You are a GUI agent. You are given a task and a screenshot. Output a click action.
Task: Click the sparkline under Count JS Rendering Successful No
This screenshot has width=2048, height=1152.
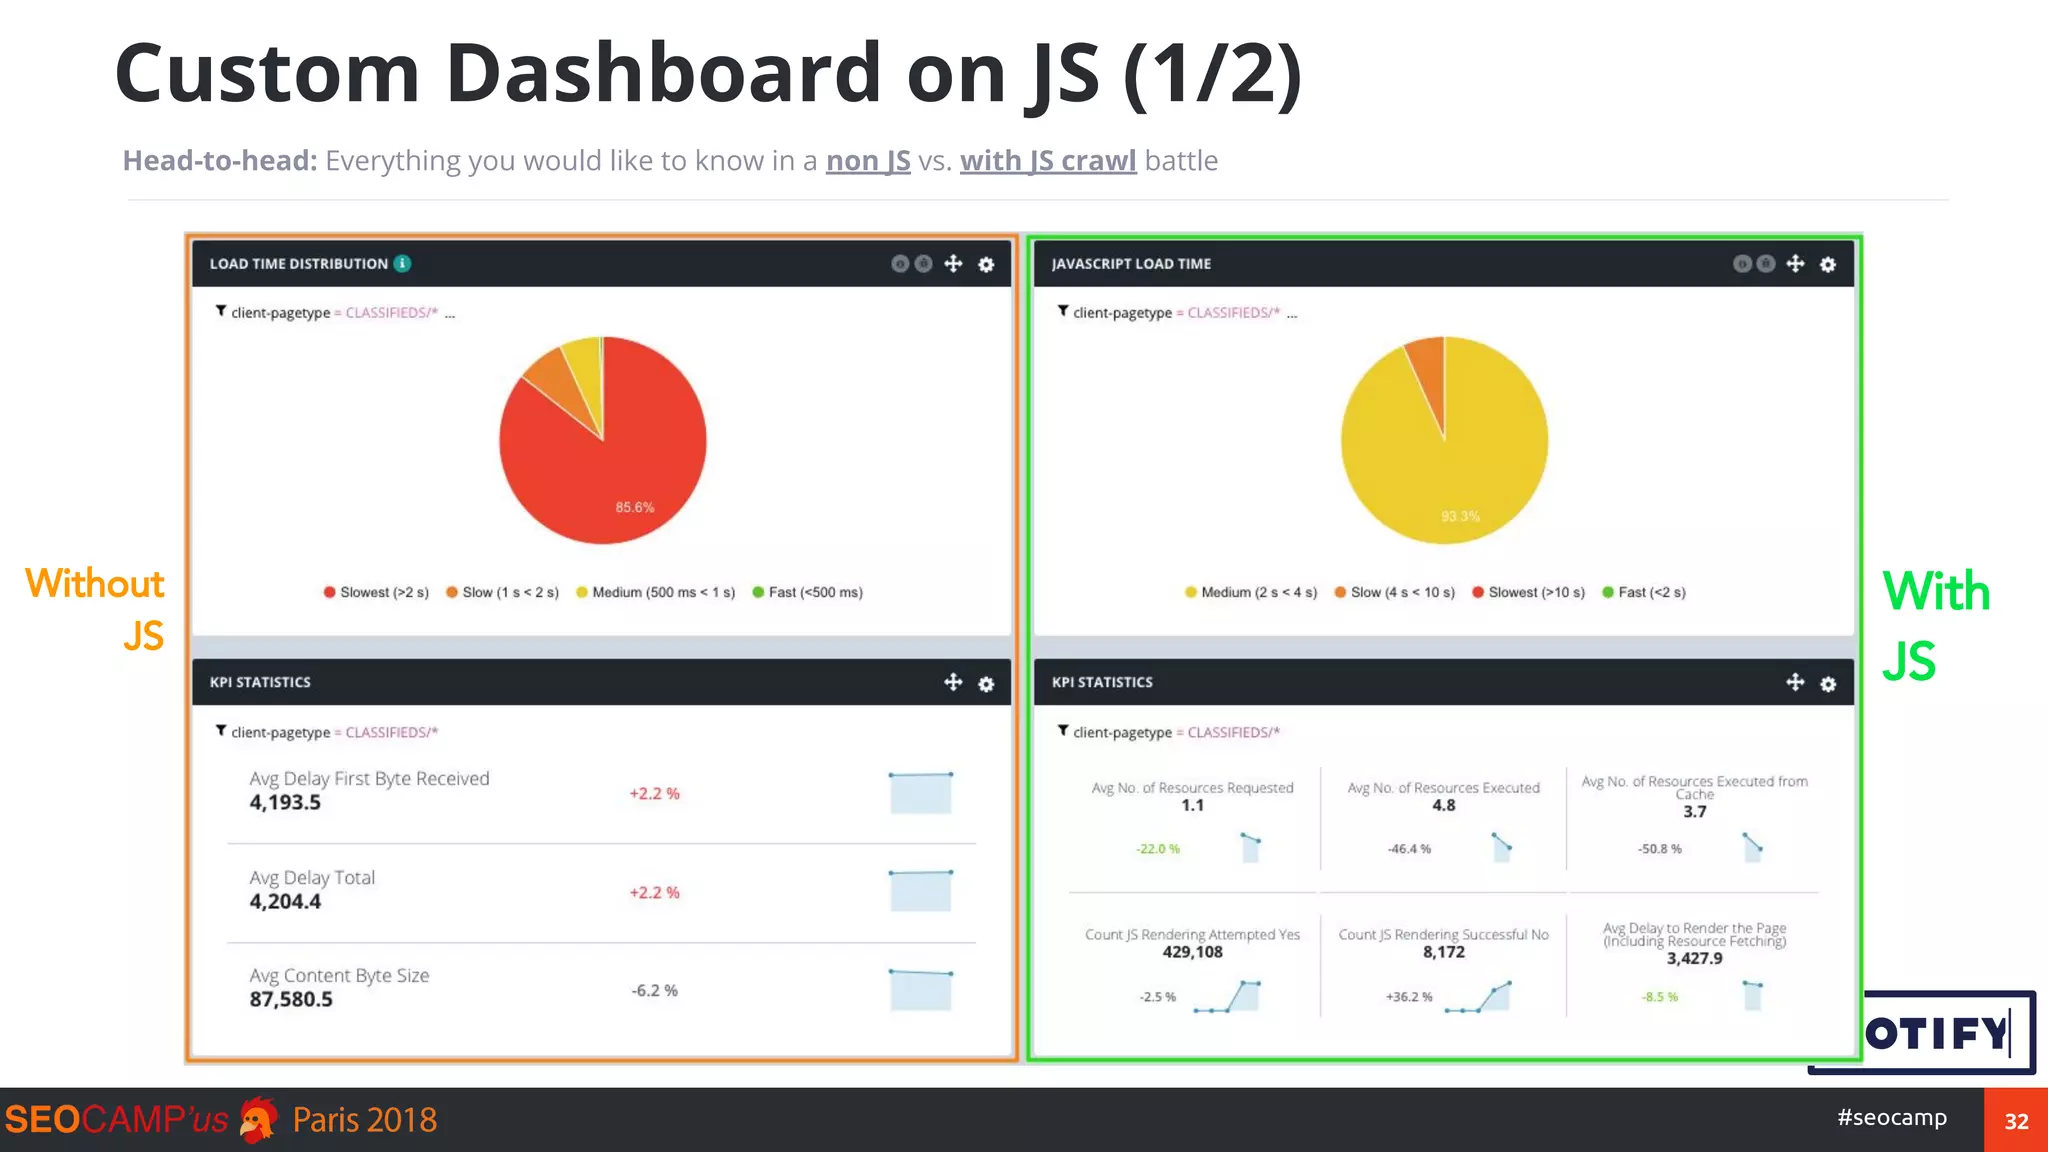tap(1478, 996)
